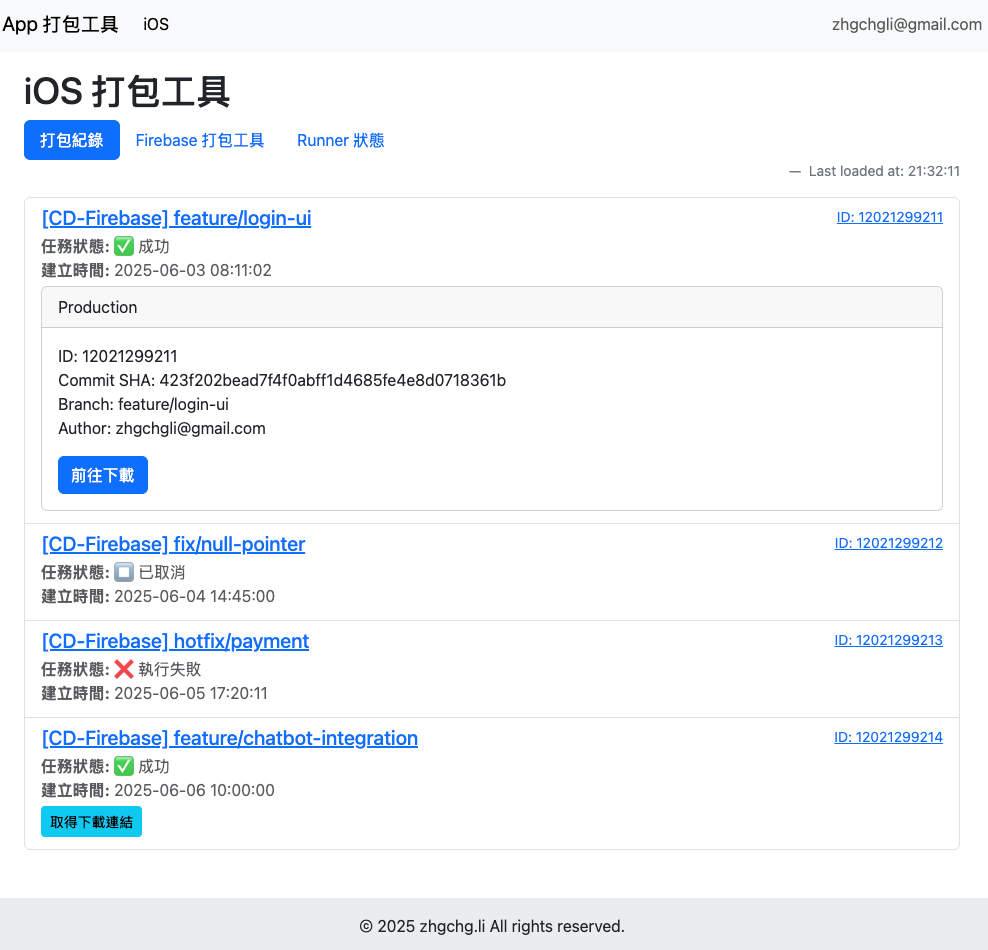Click the ID: 12021299211 text inside Production card
Viewport: 988px width, 950px height.
click(118, 357)
